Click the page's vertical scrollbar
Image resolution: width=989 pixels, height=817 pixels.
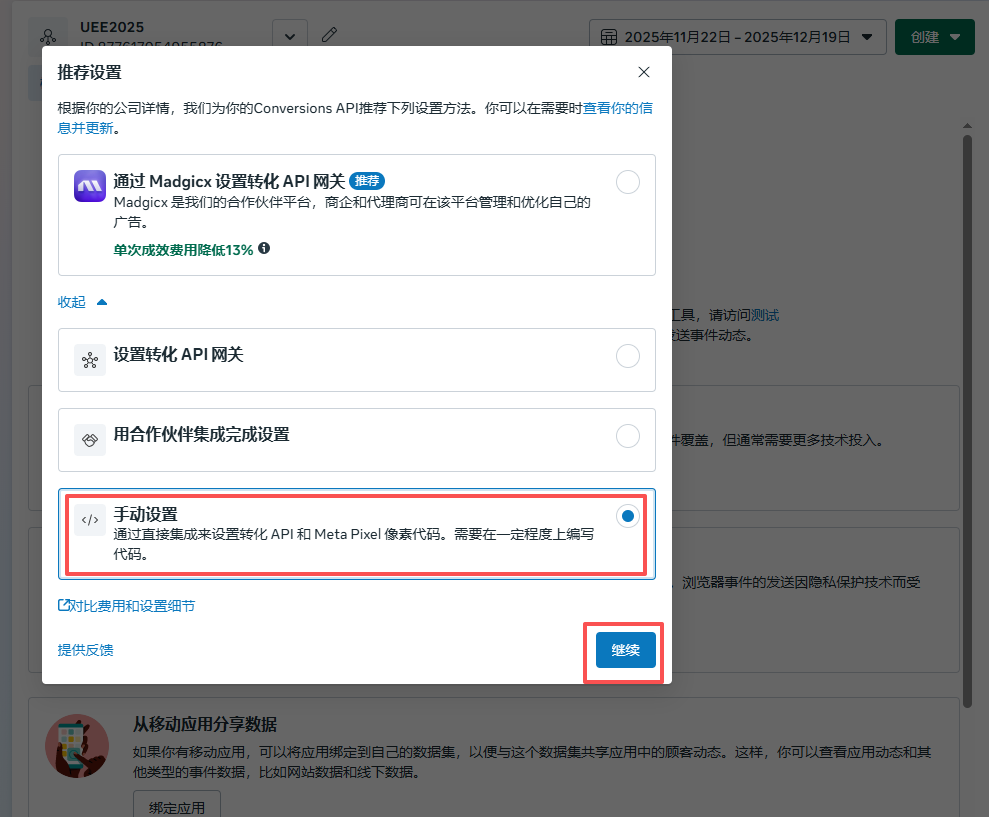pyautogui.click(x=967, y=400)
